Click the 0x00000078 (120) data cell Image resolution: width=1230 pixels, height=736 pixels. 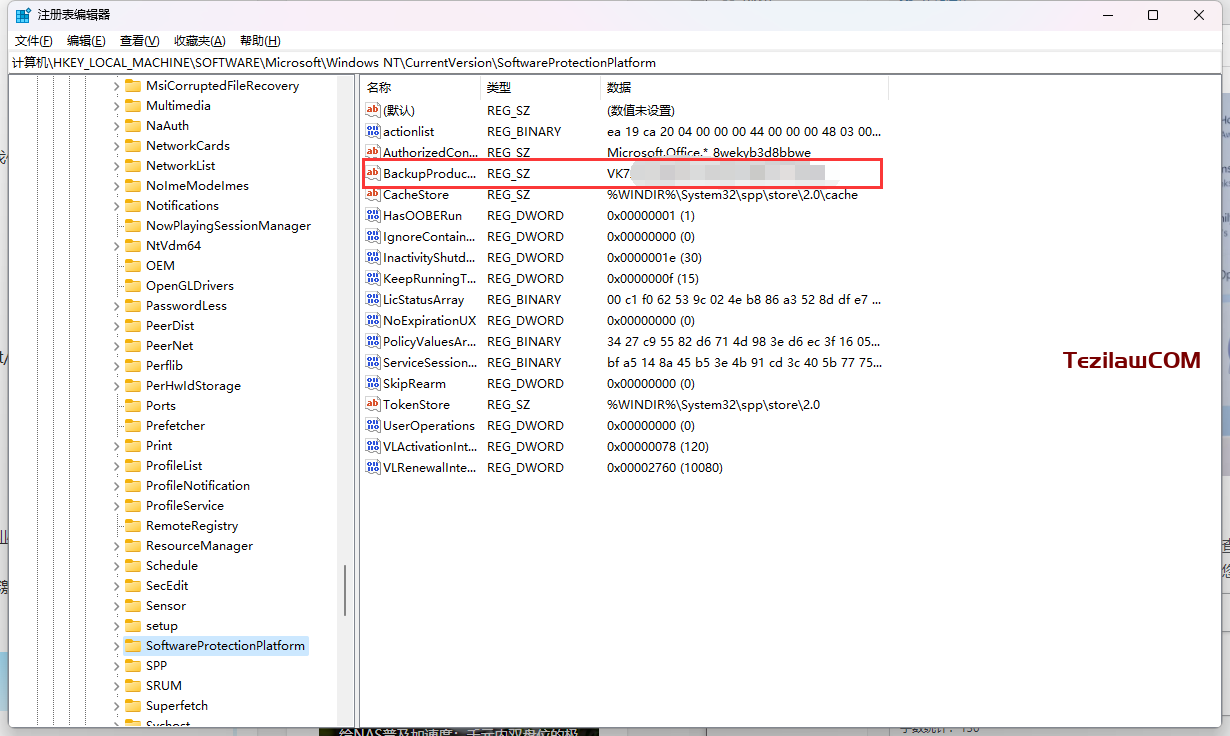pyautogui.click(x=657, y=446)
